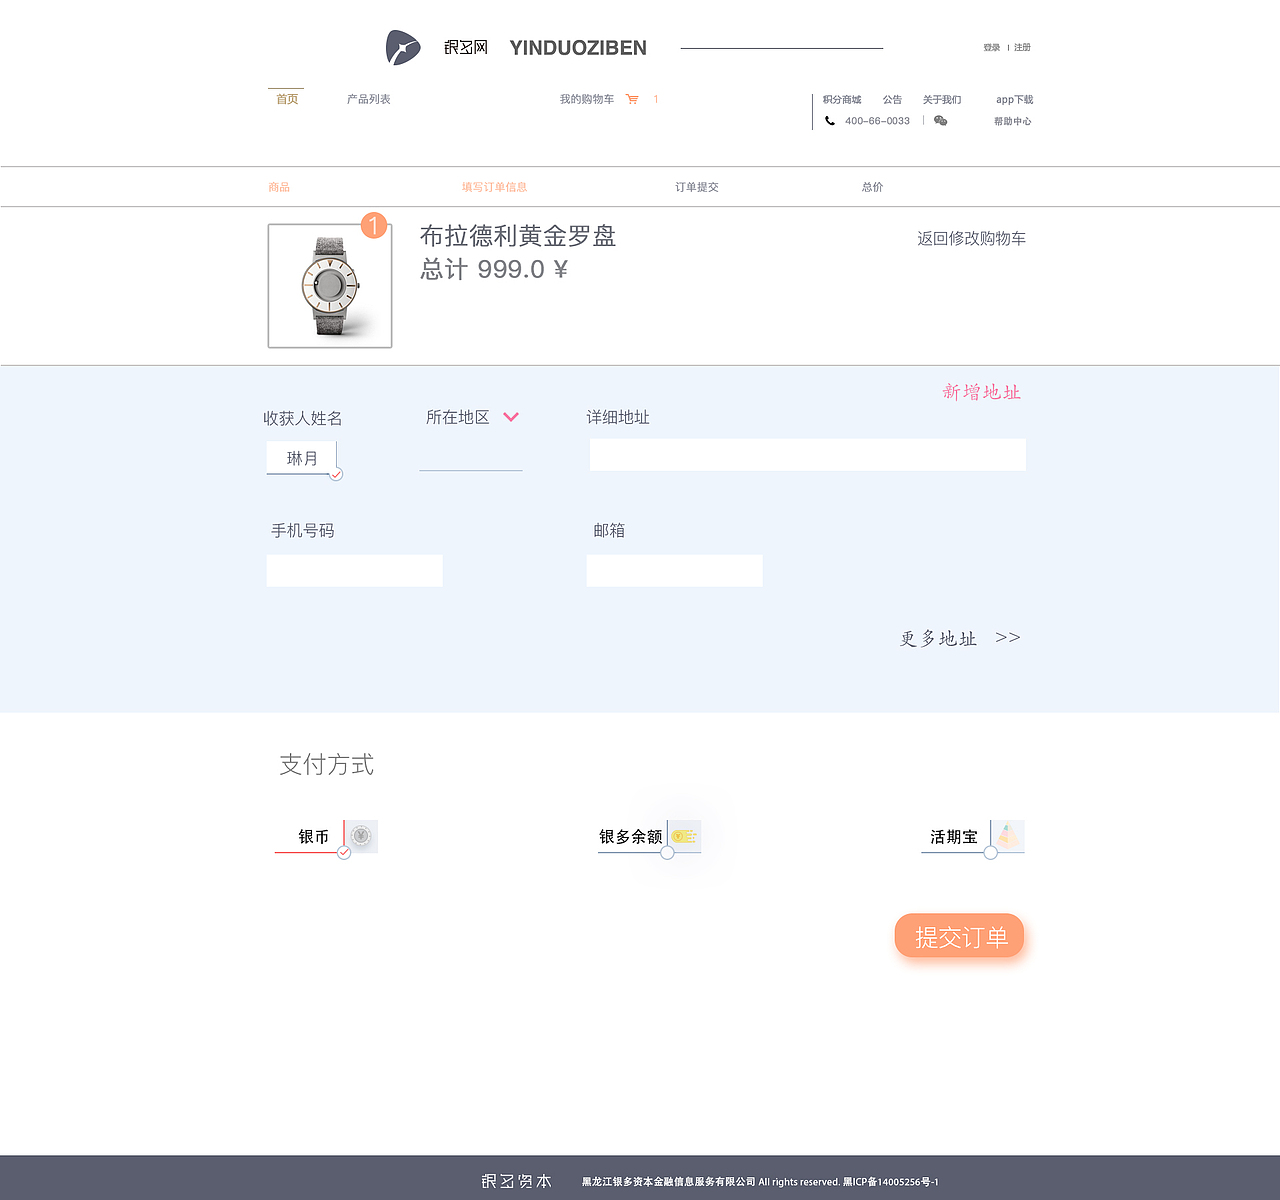Select the 银多余额 payment option
Screen dimensions: 1280x1200
coord(667,852)
